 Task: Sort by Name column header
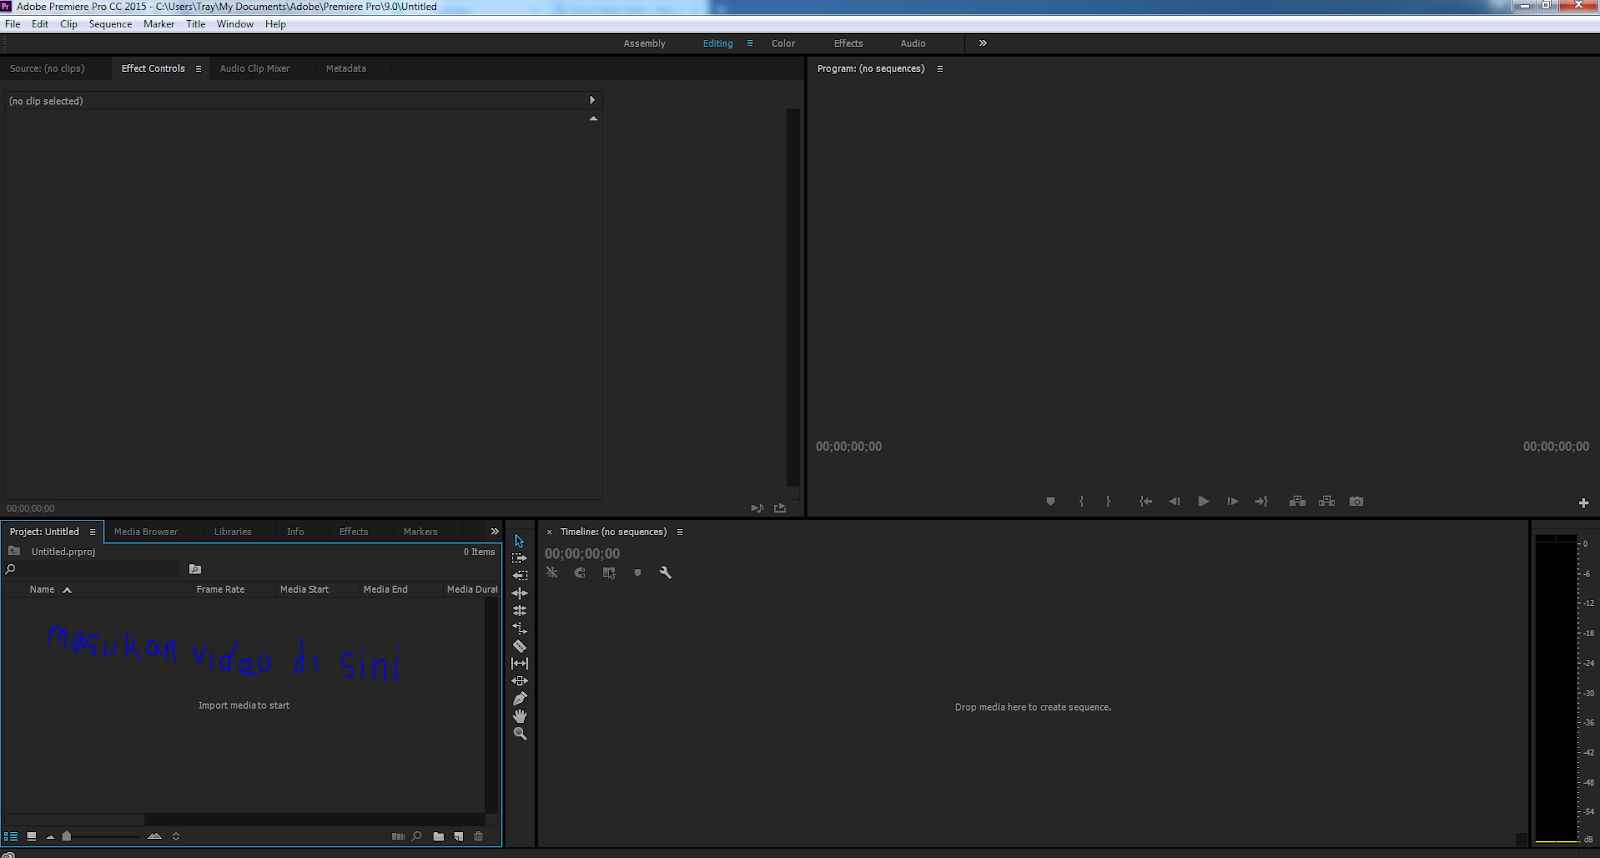[x=42, y=589]
